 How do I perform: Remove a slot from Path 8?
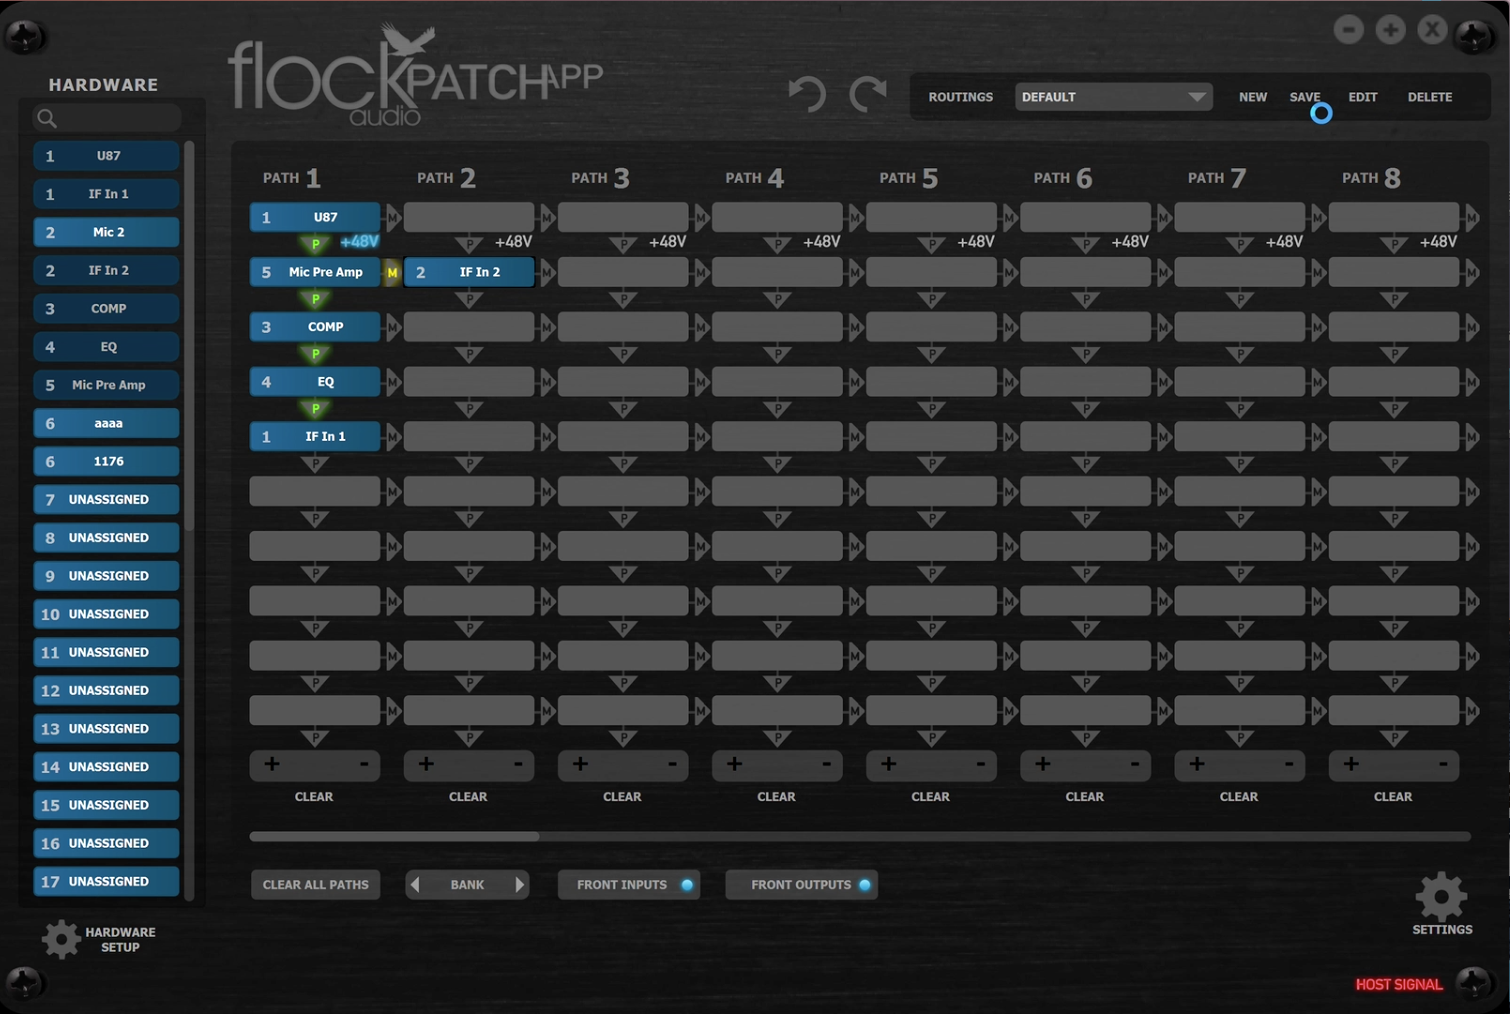click(x=1443, y=764)
